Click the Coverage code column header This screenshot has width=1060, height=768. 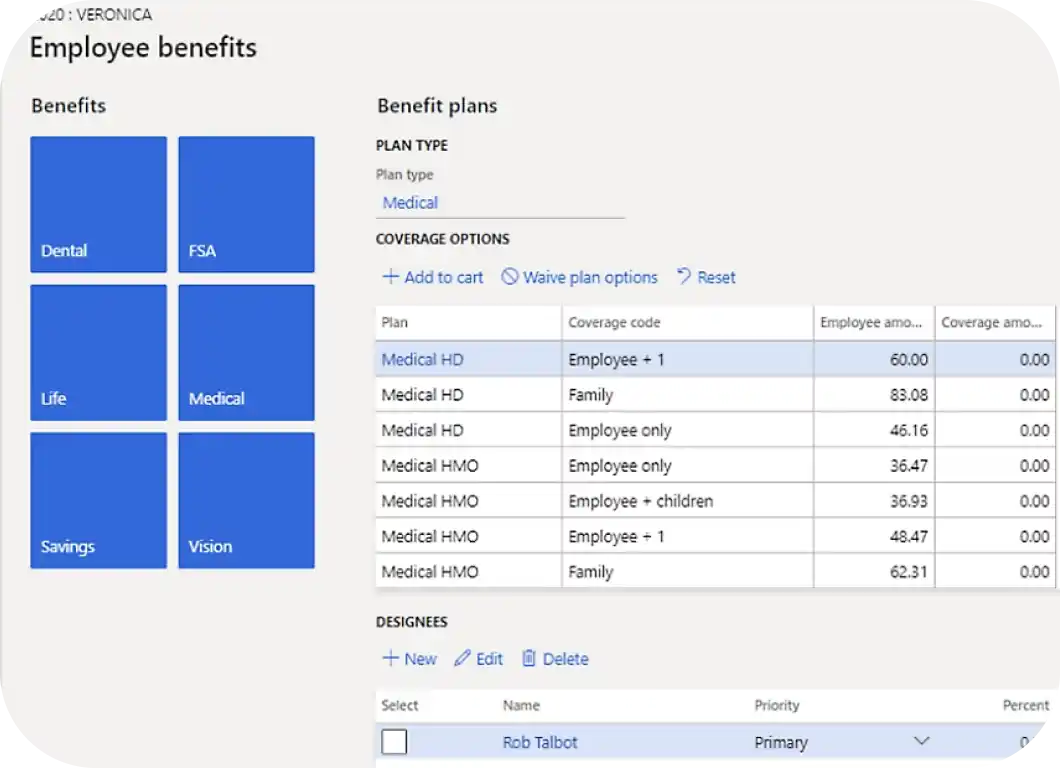pyautogui.click(x=615, y=322)
